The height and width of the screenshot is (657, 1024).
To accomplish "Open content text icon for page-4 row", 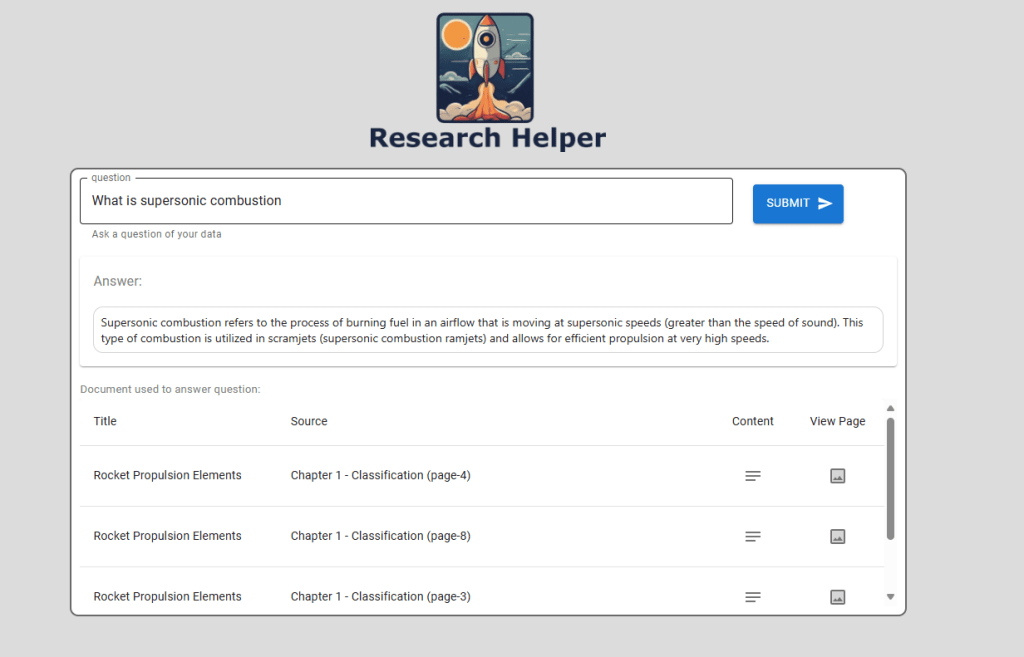I will [x=753, y=476].
